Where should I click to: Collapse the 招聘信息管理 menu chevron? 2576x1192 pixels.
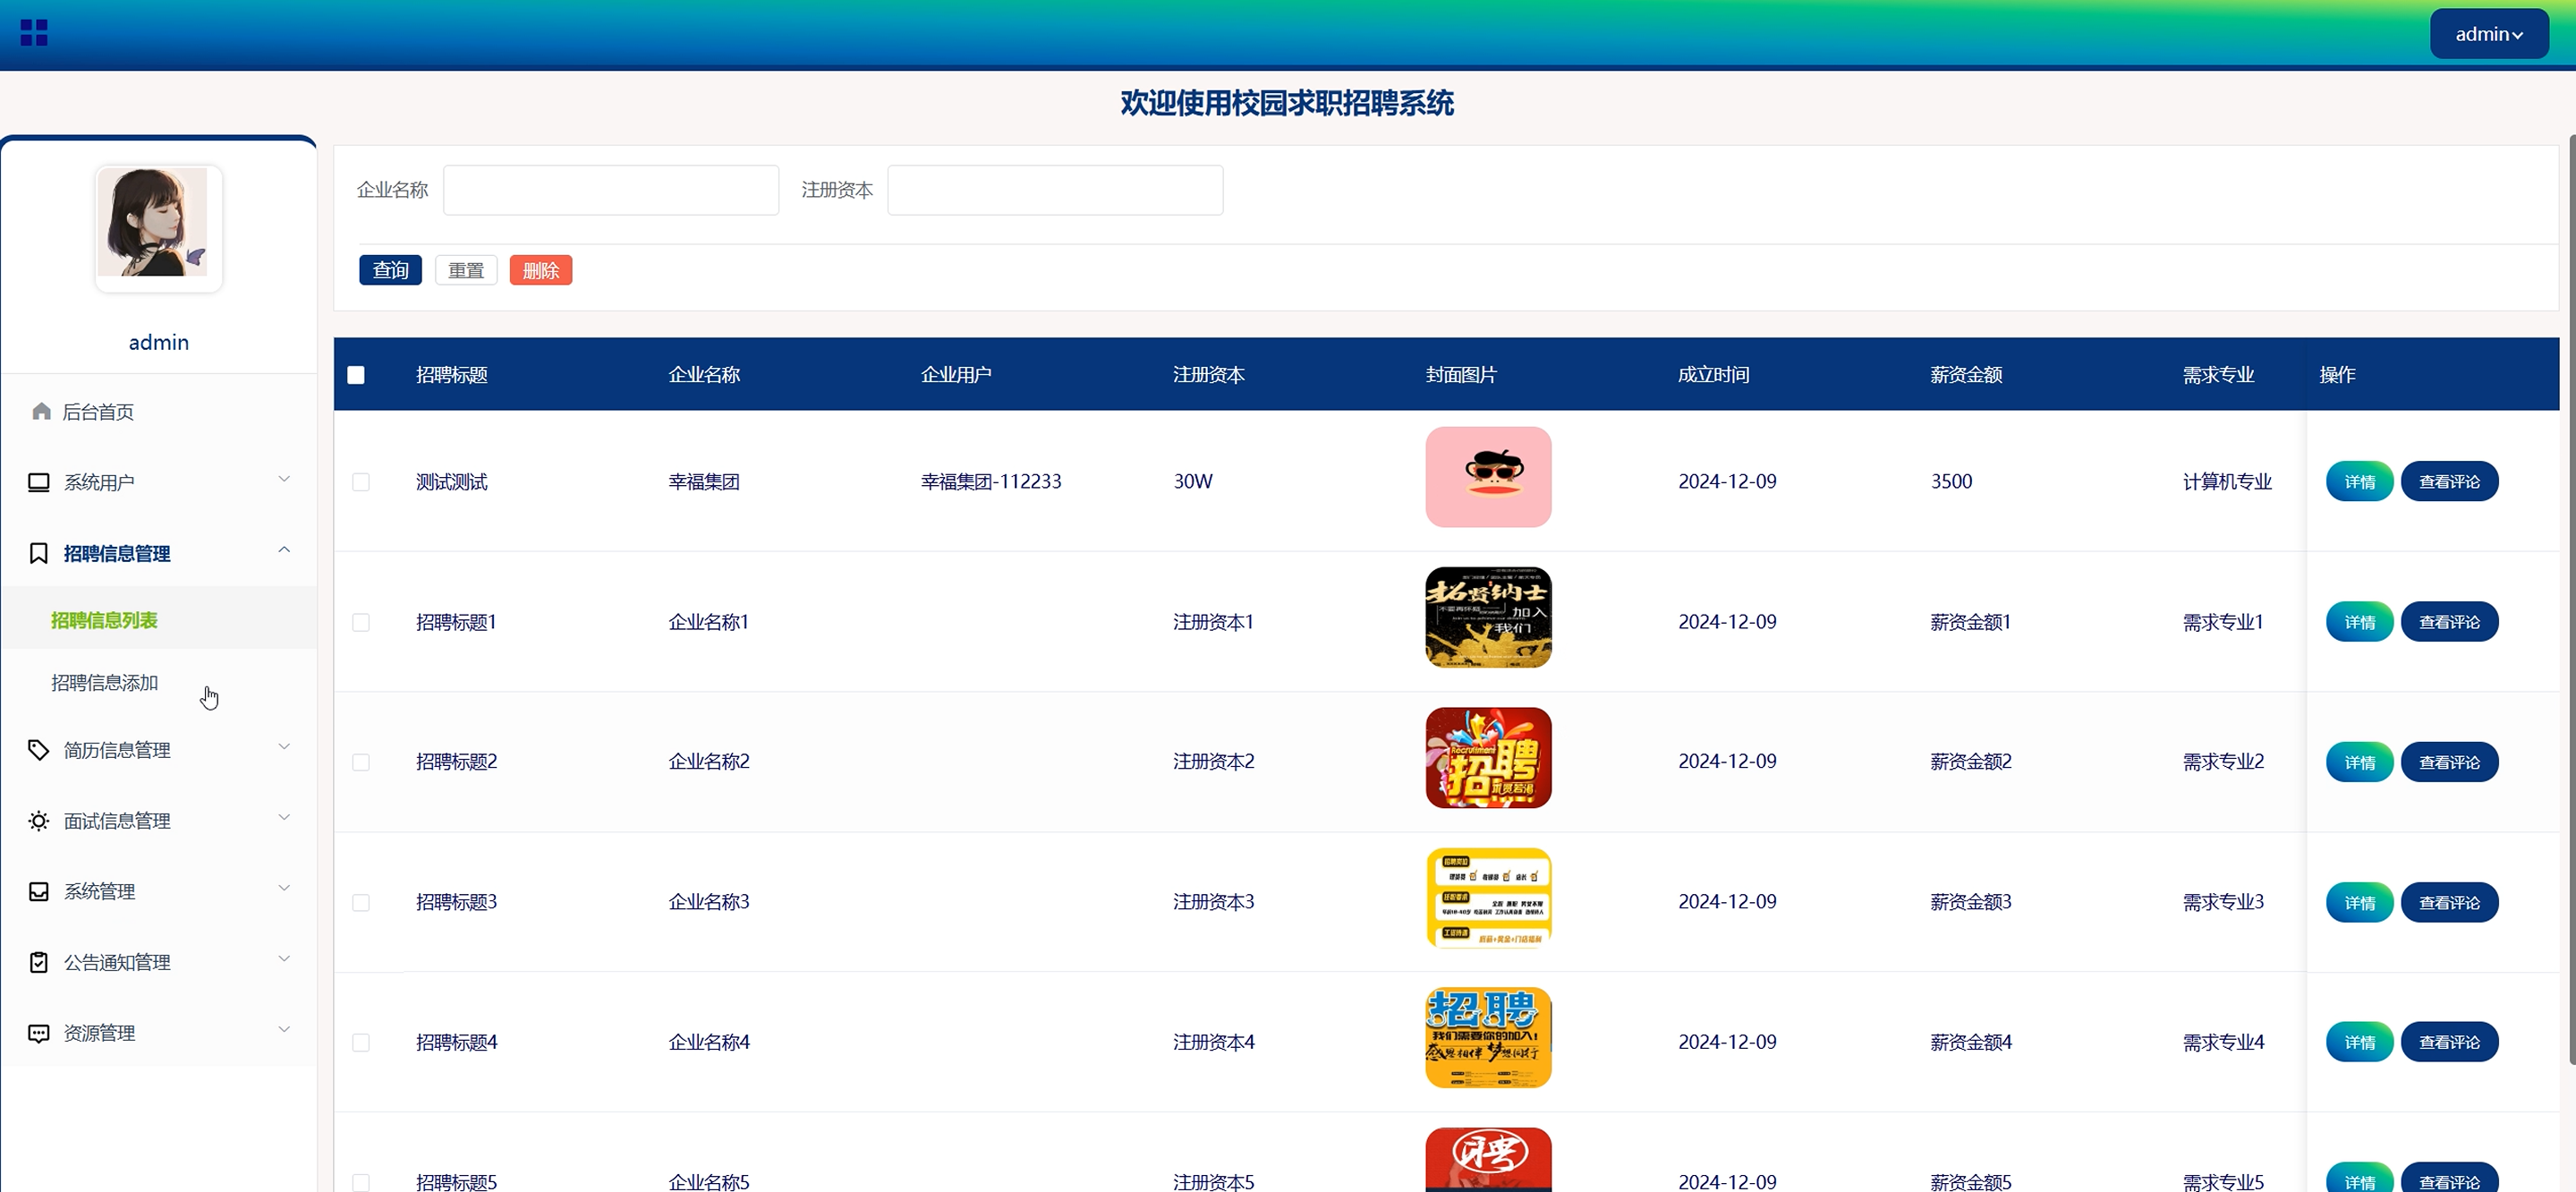[x=284, y=550]
